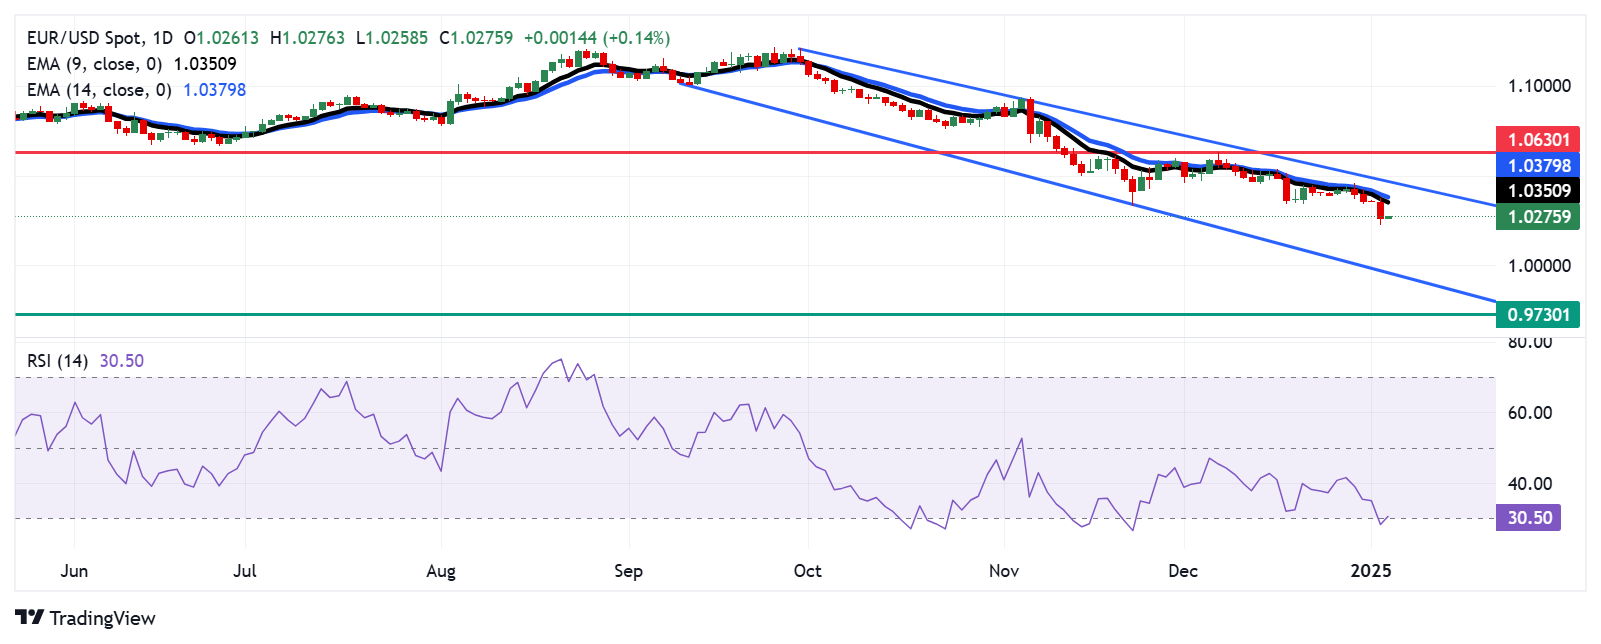Click the blue 1.03798 EMA price tag
Screen dimensions: 1601x644
[1538, 165]
